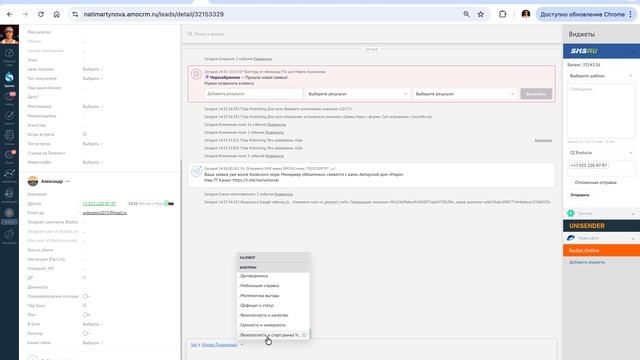Click the green messenger icon beside the phone
The image size is (640, 360).
click(x=167, y=203)
